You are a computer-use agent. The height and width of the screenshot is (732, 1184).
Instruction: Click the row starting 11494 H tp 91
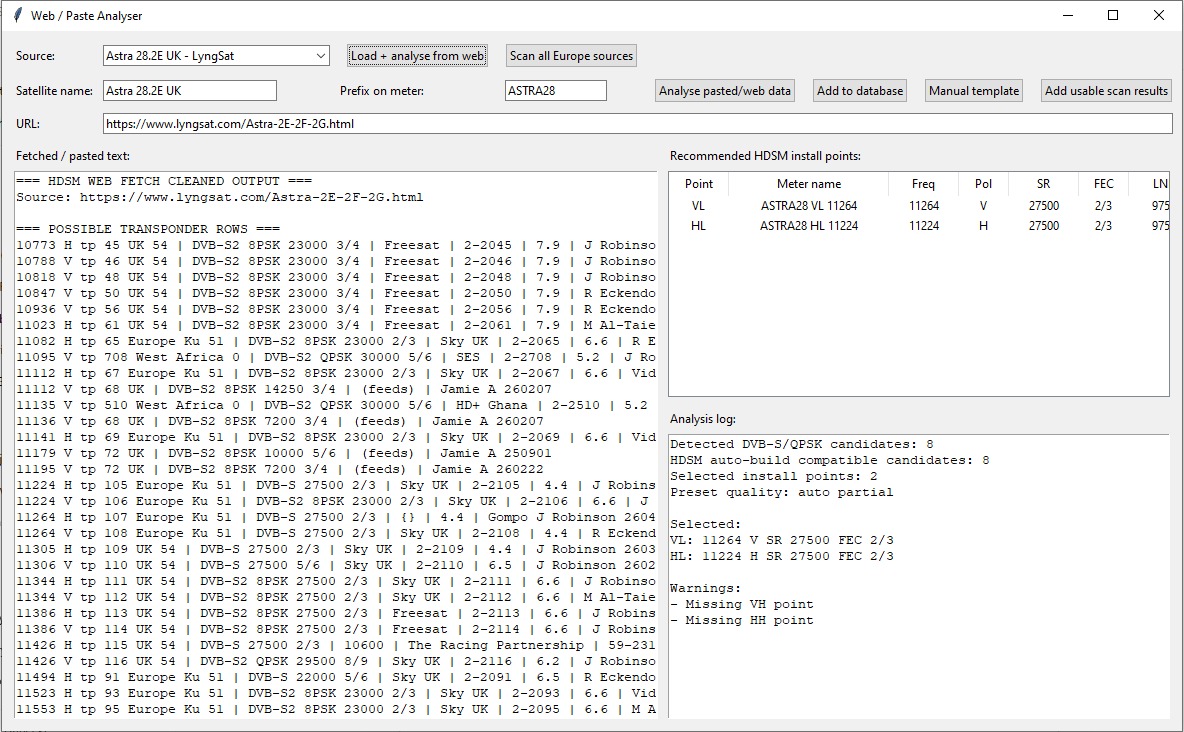336,678
